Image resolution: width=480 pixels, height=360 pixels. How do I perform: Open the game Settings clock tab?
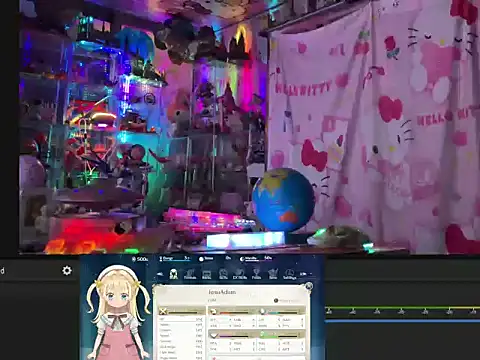click(289, 274)
